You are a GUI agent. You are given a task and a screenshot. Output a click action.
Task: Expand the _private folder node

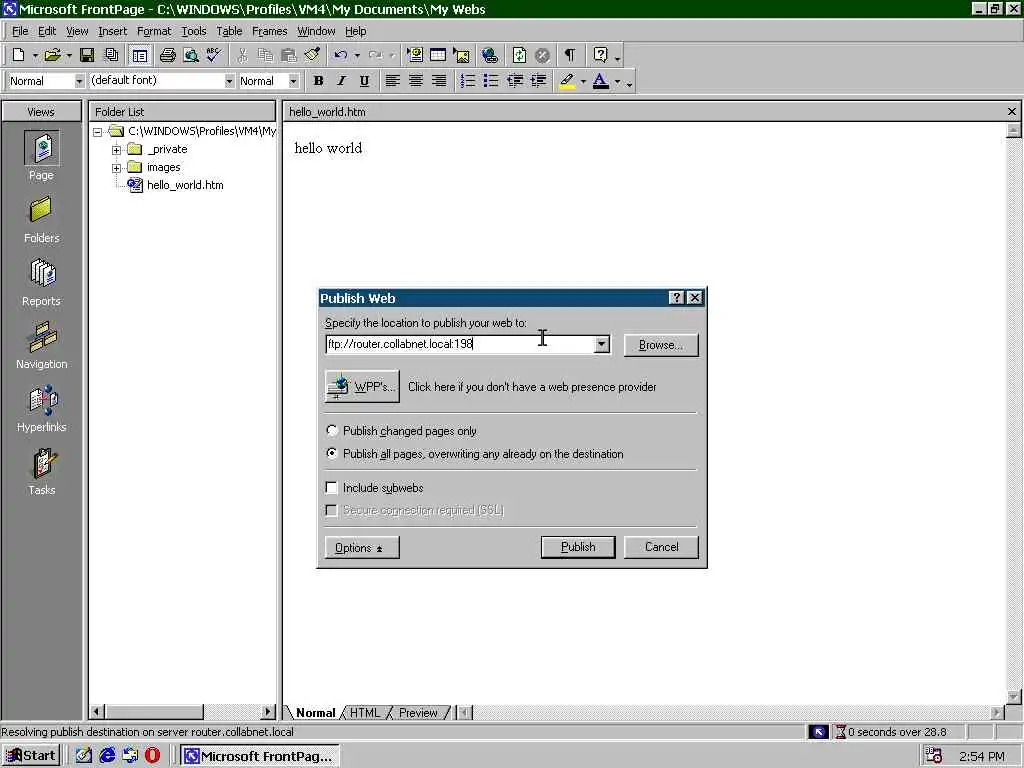(116, 150)
